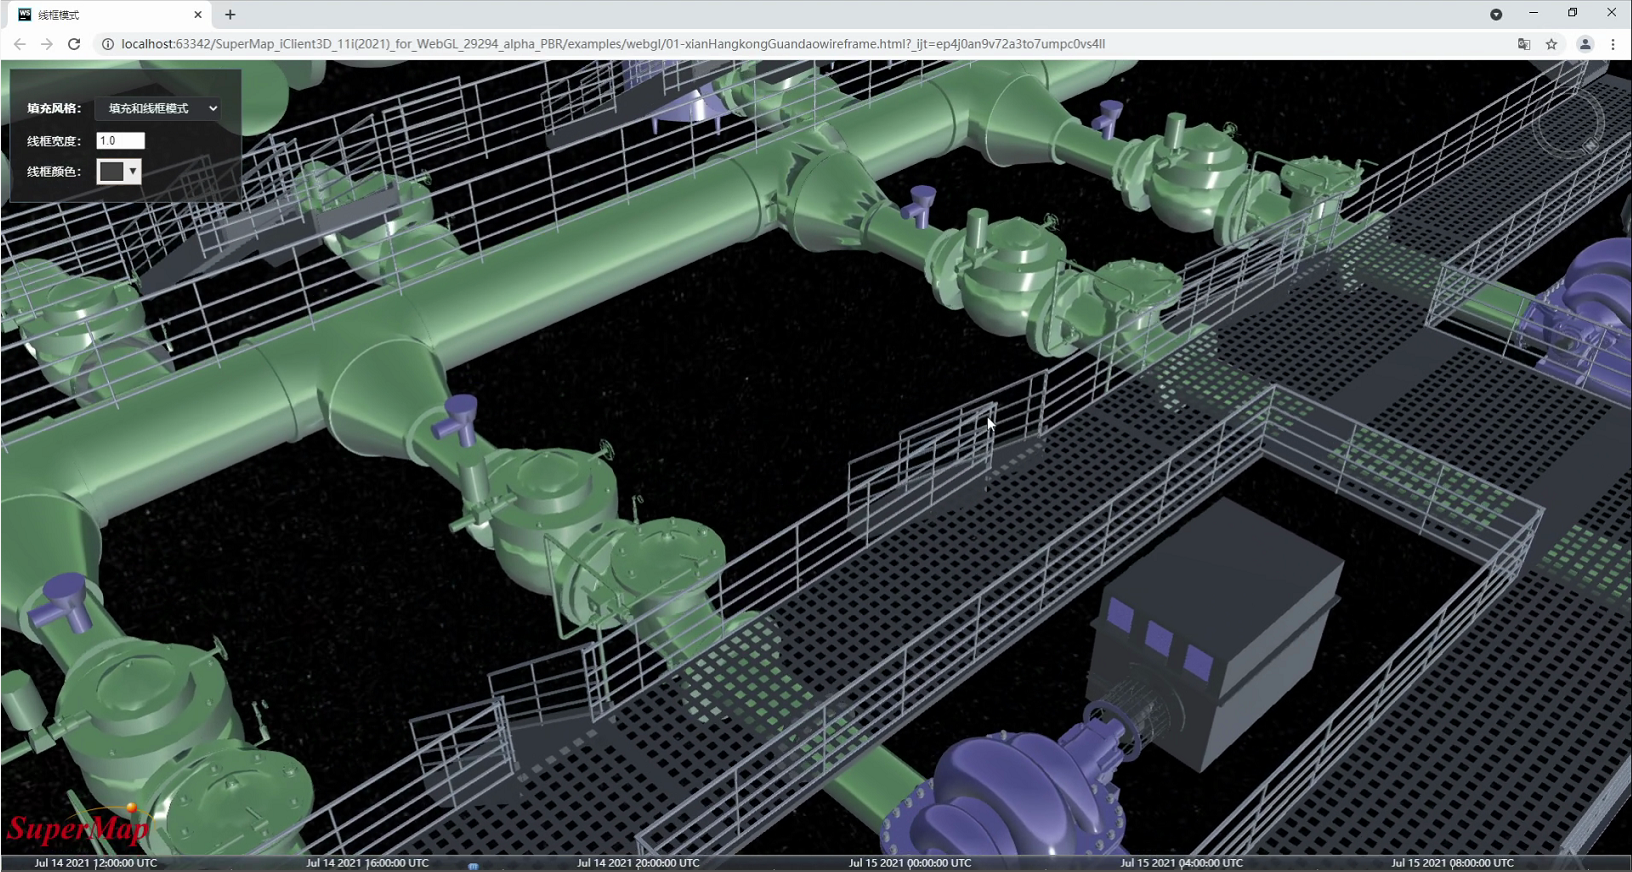The height and width of the screenshot is (872, 1632).
Task: Click the SuperMap logo
Action: (x=78, y=826)
